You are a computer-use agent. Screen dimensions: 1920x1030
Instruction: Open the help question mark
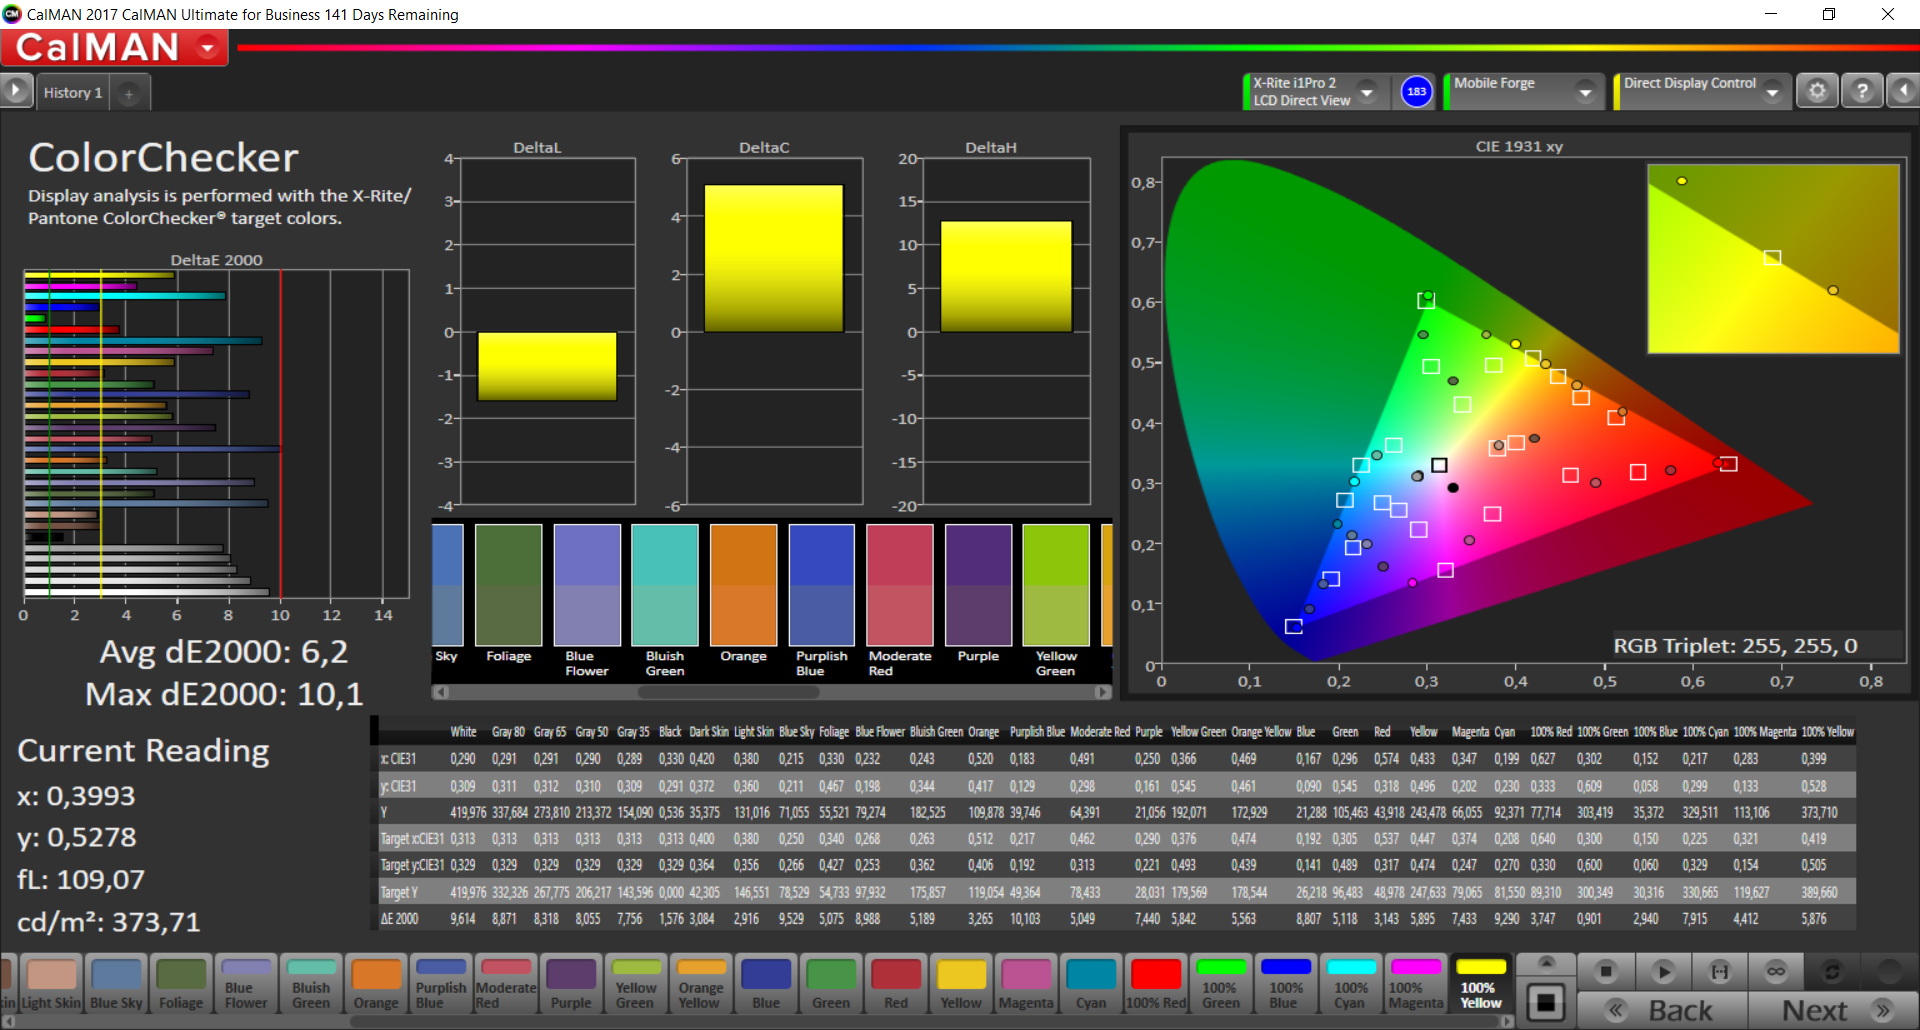(x=1861, y=91)
